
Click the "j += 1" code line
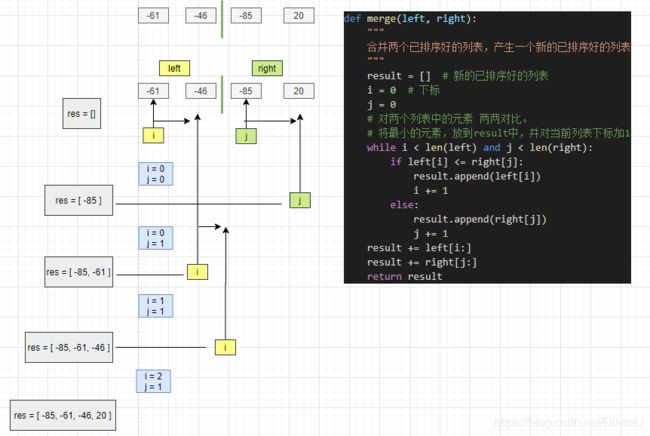(x=431, y=234)
